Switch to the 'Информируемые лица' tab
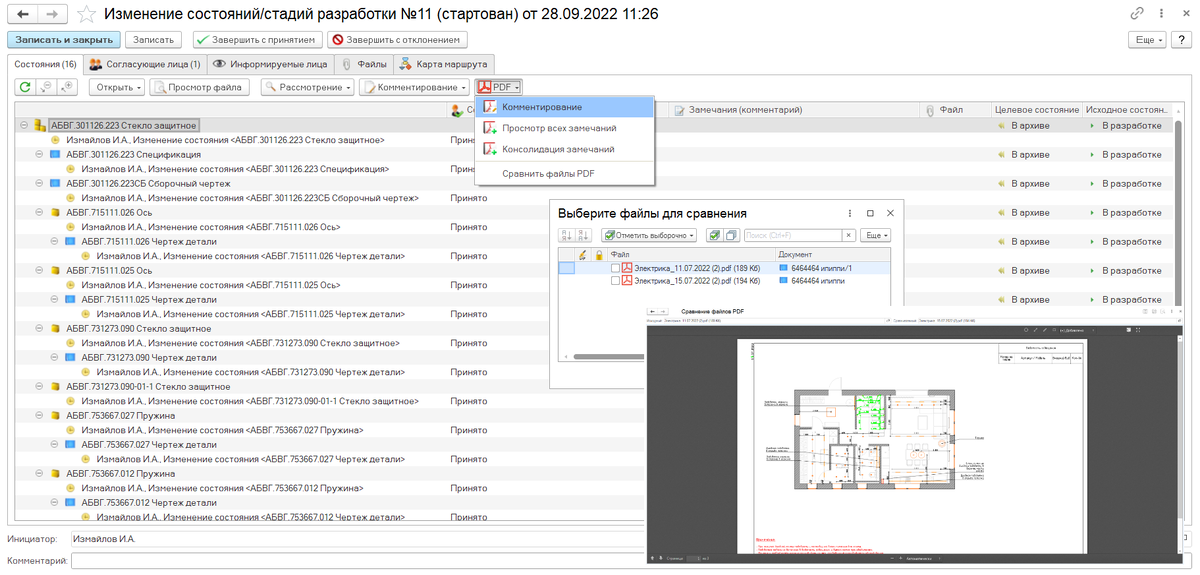This screenshot has width=1200, height=575. (270, 64)
